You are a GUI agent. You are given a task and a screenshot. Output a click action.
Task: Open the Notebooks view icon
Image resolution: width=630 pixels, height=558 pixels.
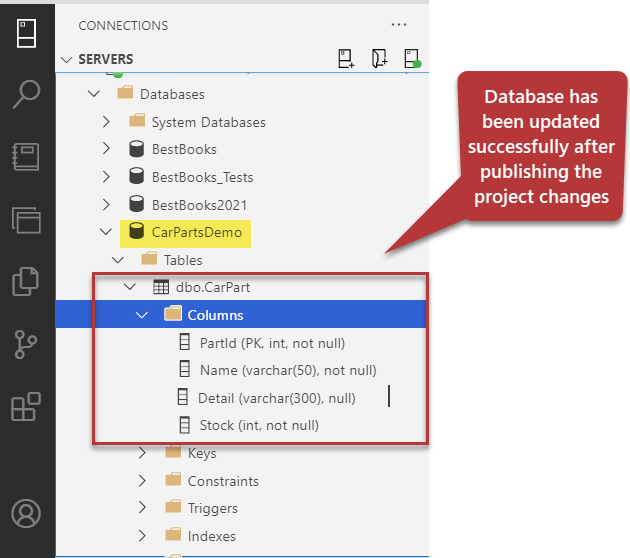[x=27, y=158]
